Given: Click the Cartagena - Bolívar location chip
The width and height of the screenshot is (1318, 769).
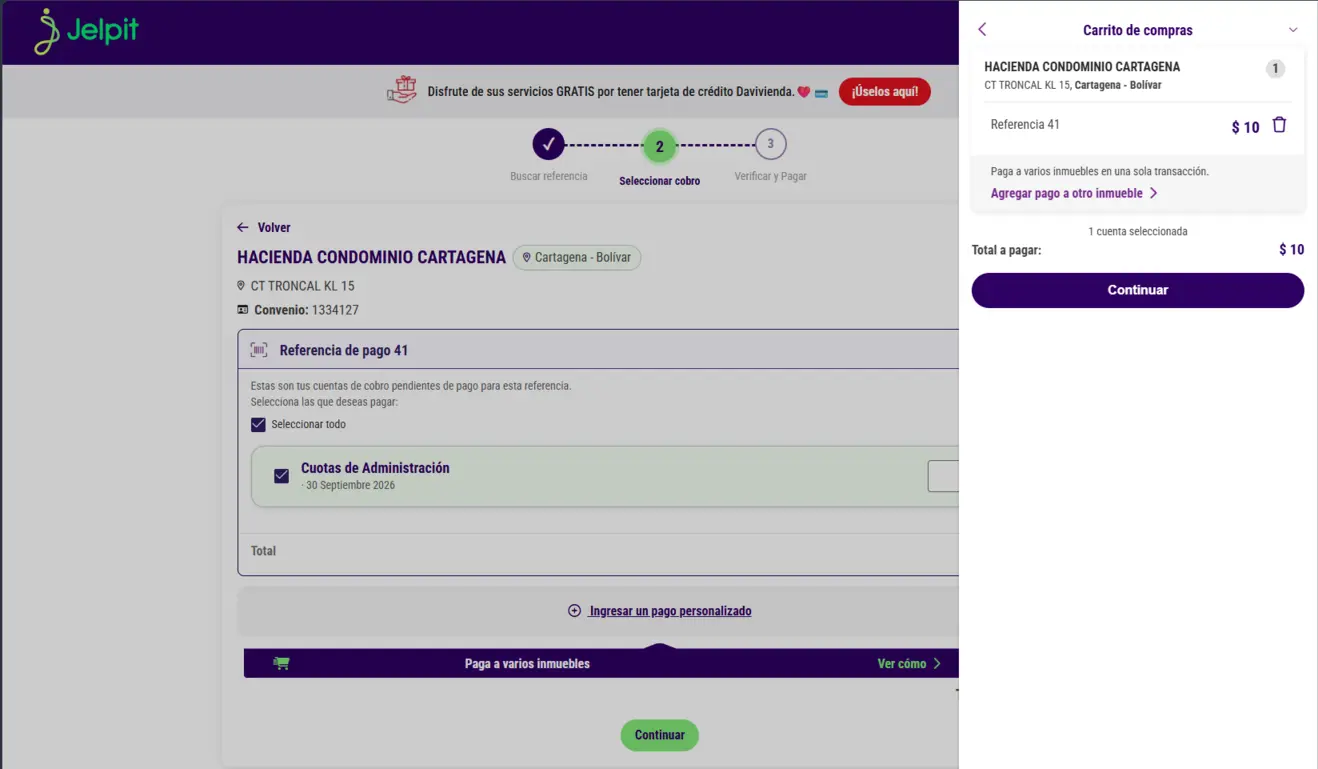Looking at the screenshot, I should pyautogui.click(x=577, y=257).
